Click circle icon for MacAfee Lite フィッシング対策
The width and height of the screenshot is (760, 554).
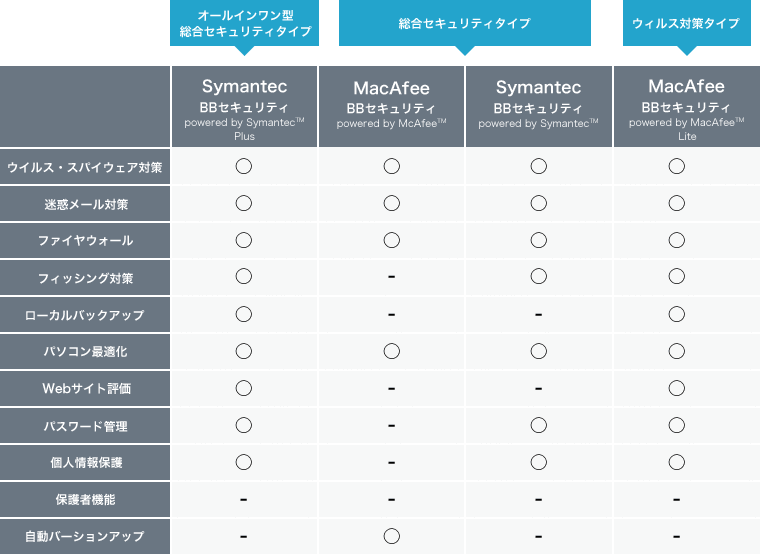click(677, 277)
